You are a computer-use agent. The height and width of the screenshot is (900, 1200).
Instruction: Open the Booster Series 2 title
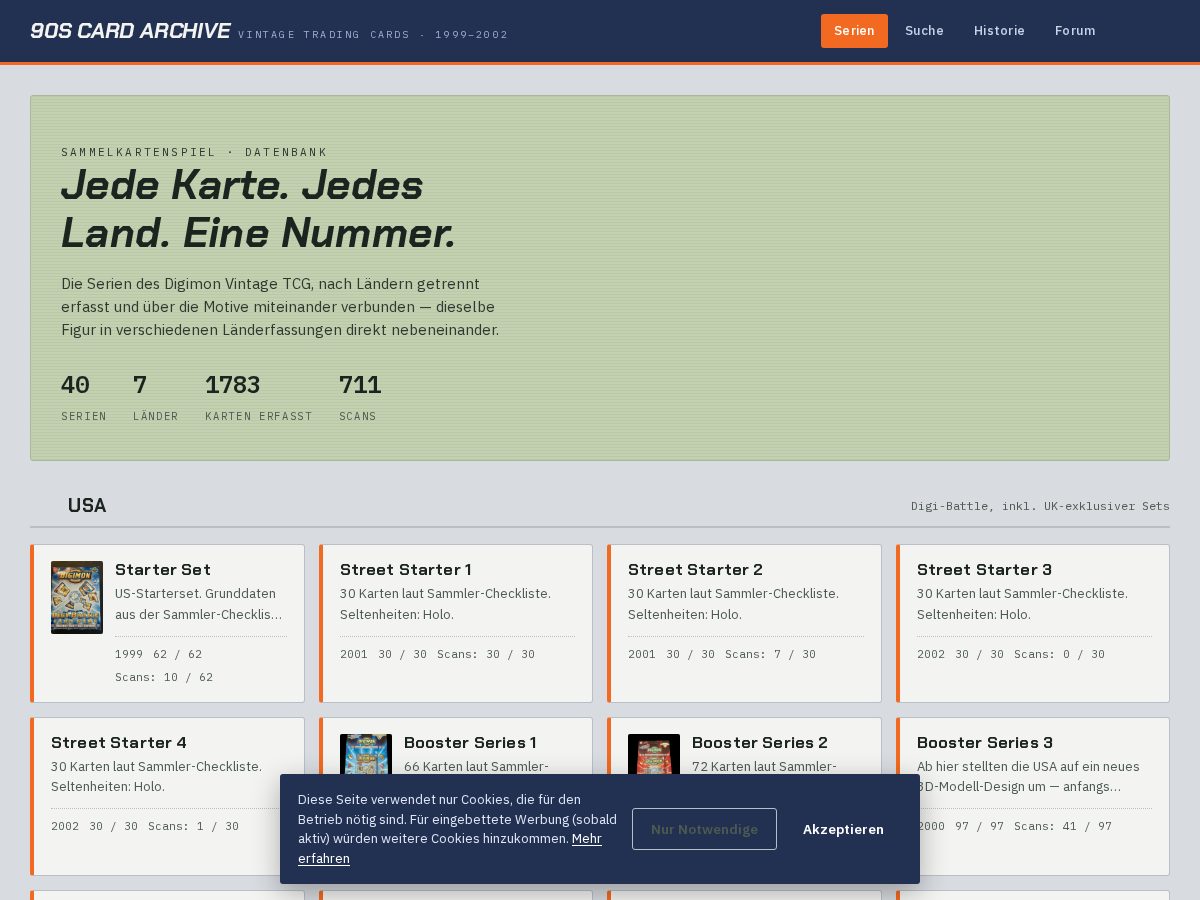(760, 742)
